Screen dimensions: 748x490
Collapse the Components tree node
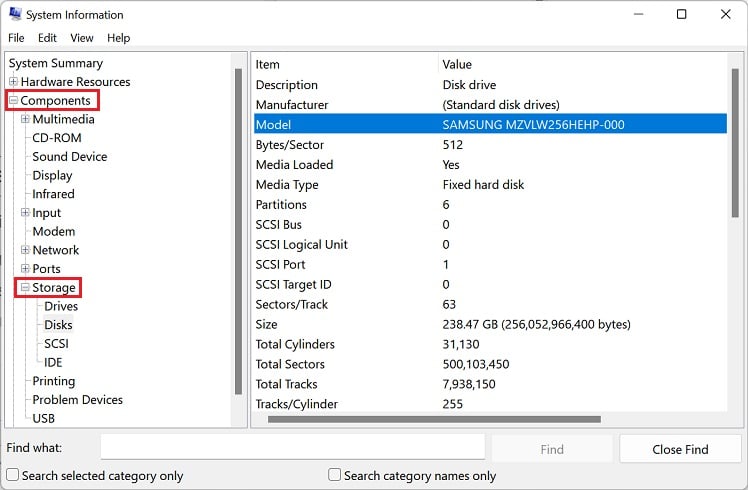click(13, 101)
